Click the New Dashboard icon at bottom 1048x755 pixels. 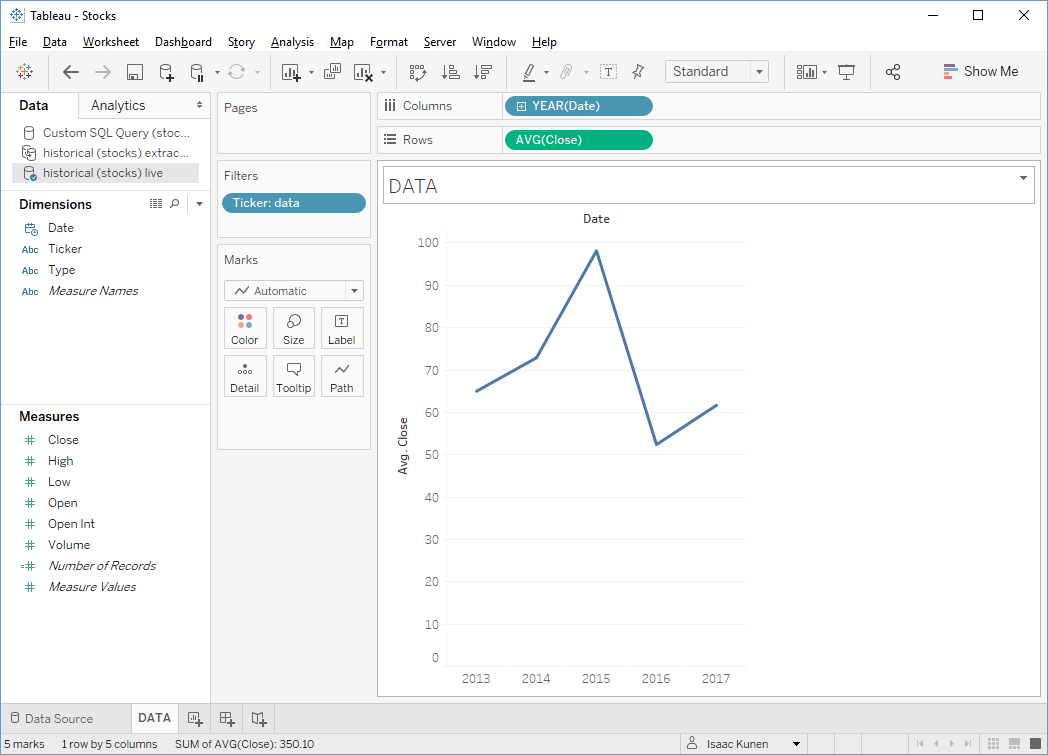(227, 719)
